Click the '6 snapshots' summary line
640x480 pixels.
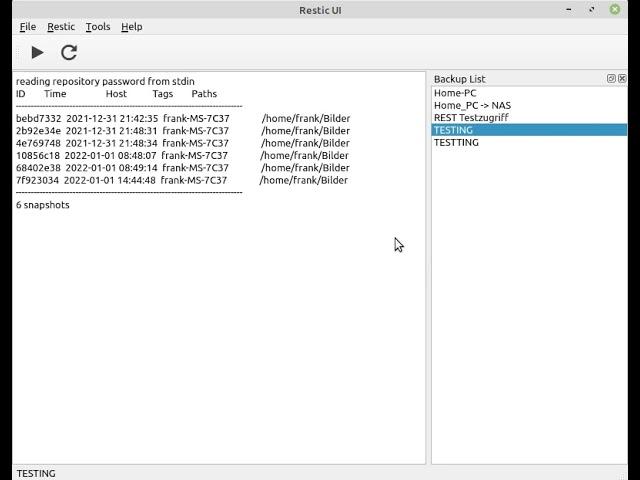coord(42,205)
